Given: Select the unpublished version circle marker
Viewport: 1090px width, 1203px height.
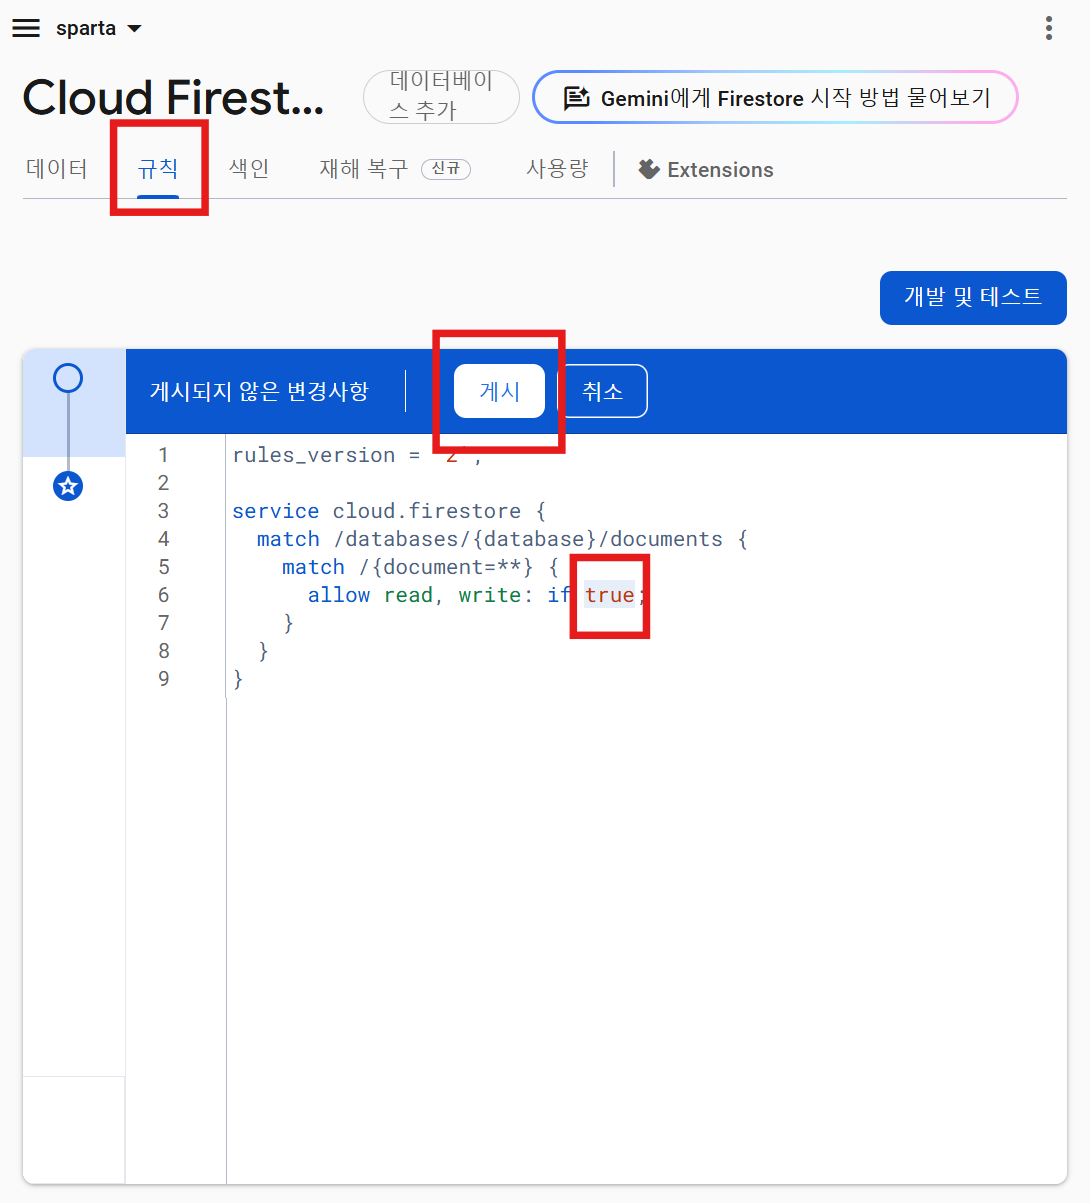Looking at the screenshot, I should coord(68,378).
